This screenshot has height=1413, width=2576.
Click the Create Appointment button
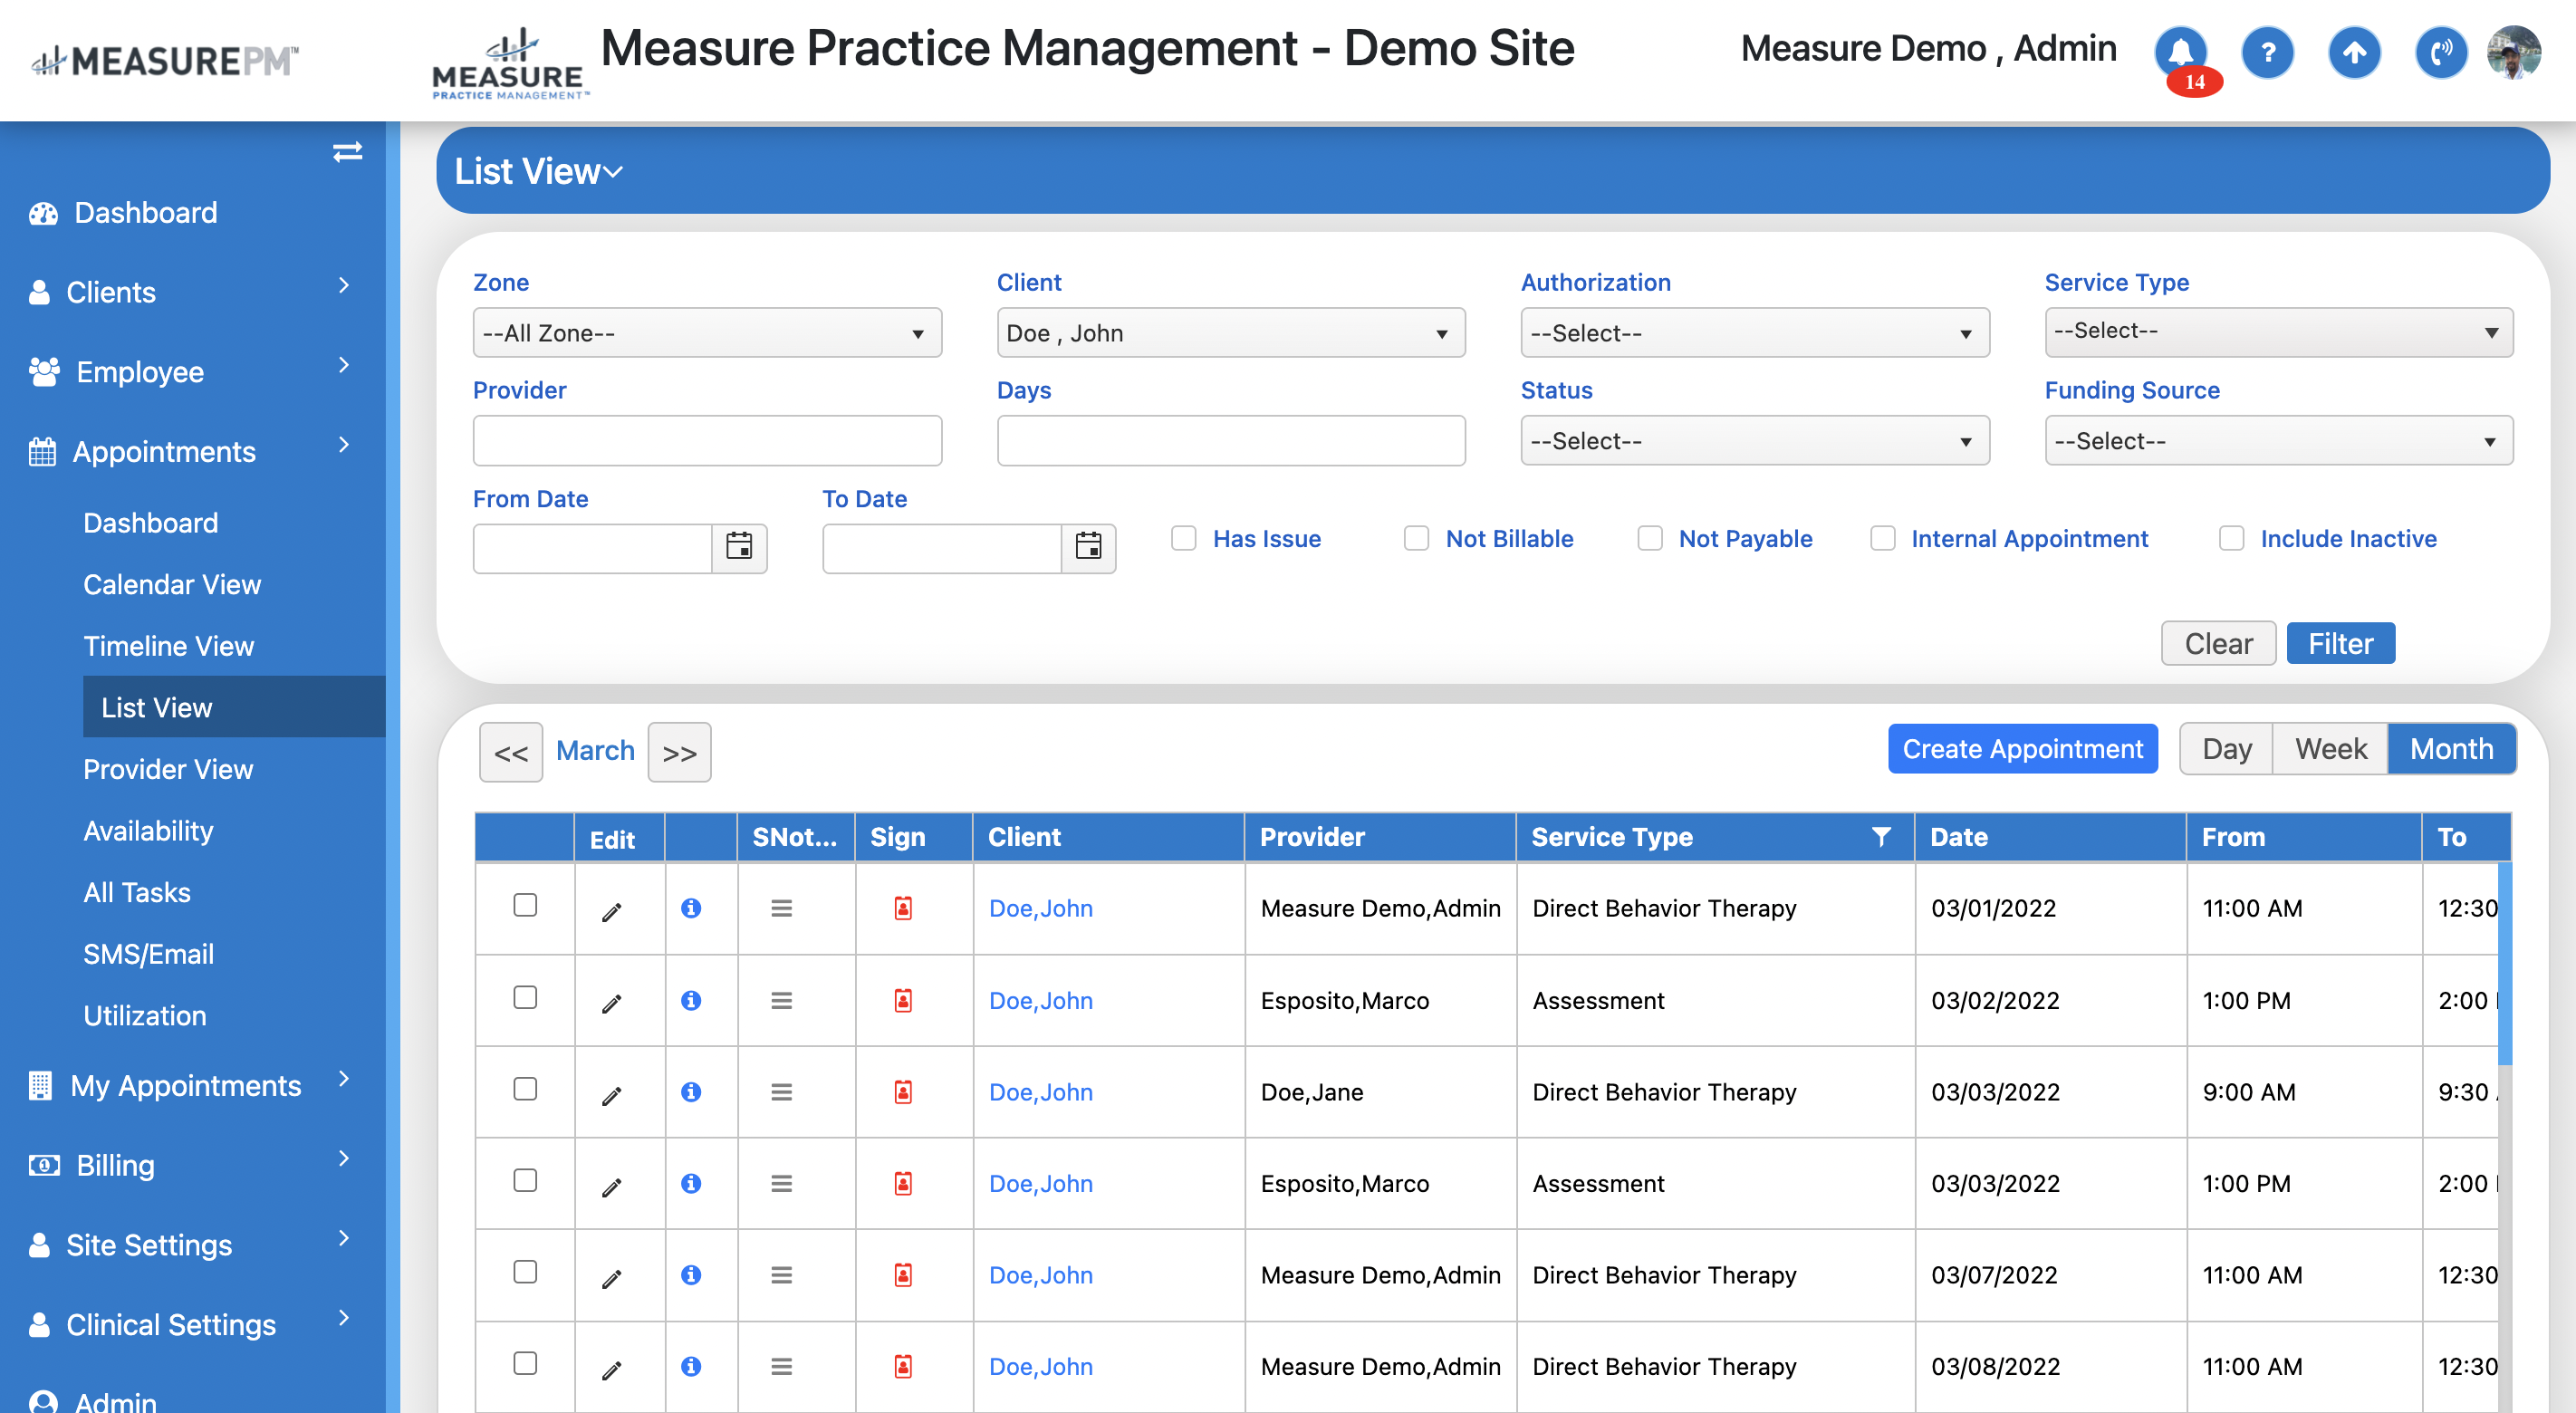2022,749
